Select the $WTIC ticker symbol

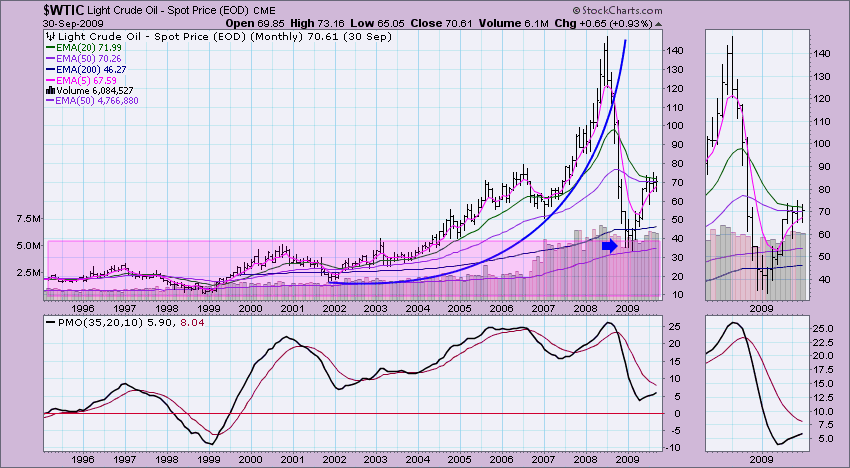pos(63,10)
